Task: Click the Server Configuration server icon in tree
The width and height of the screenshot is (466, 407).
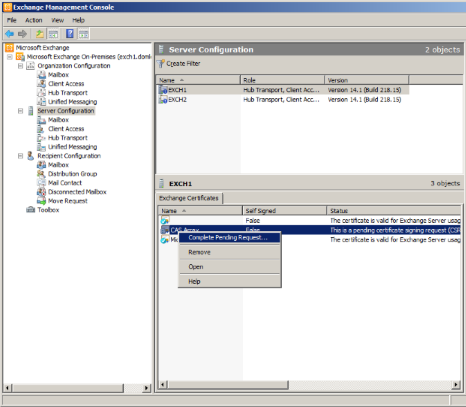Action: pyautogui.click(x=30, y=111)
